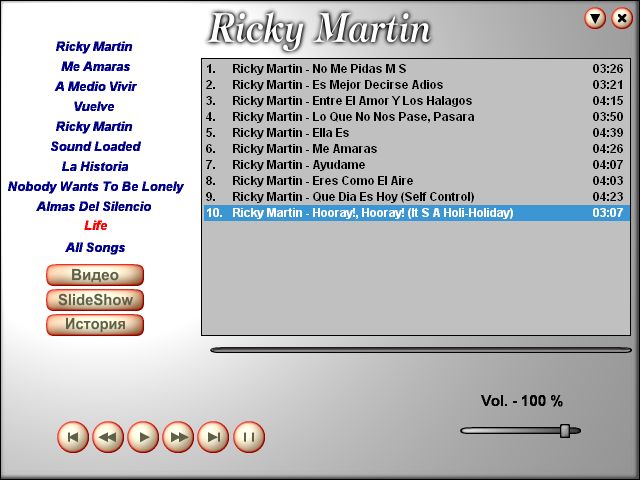Close the player with the X icon
640x480 pixels.
tap(622, 18)
